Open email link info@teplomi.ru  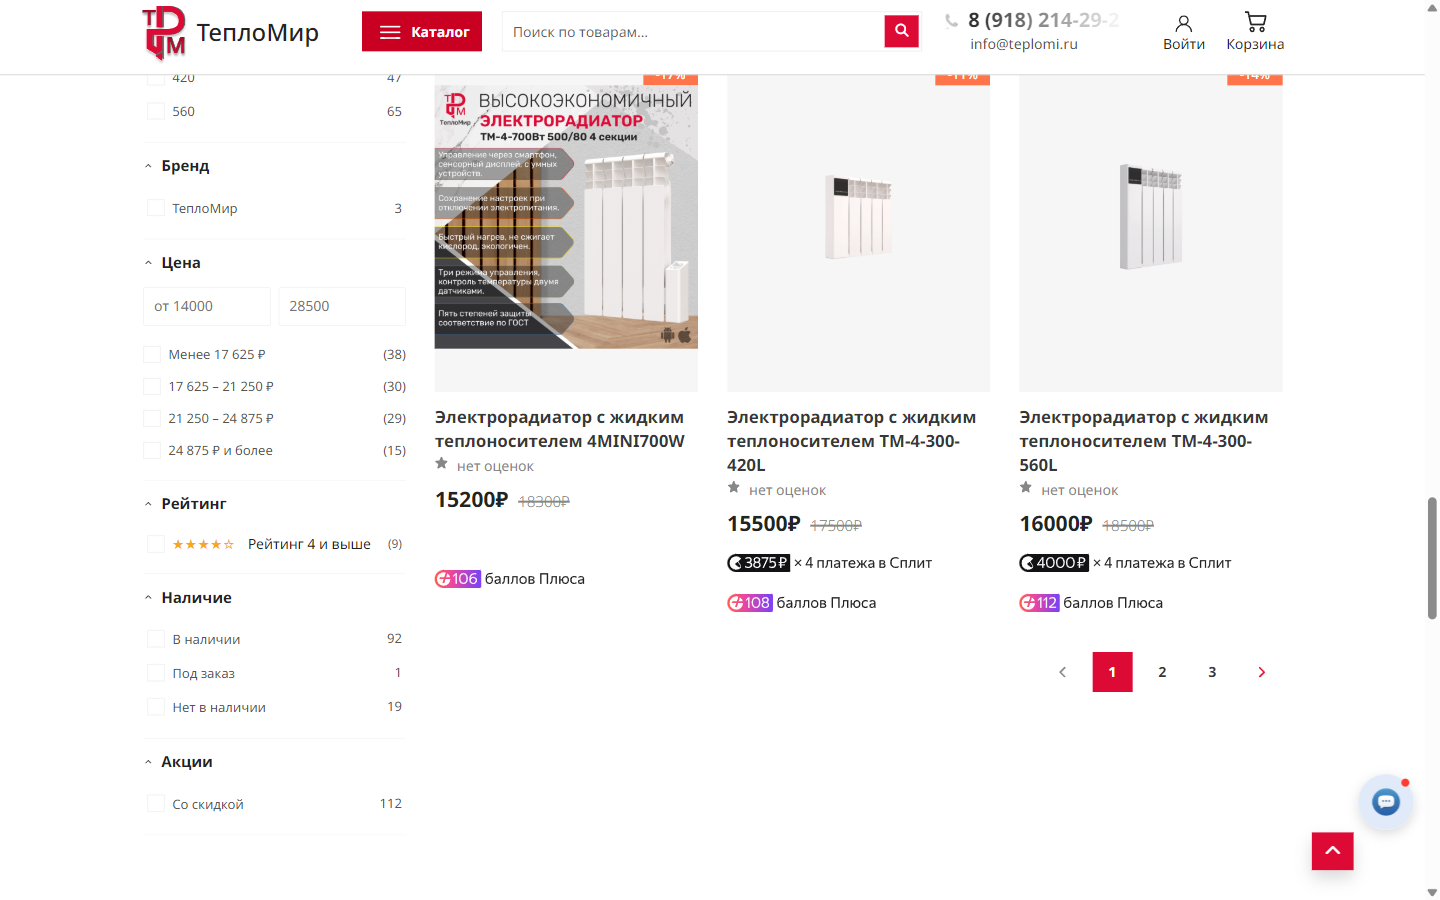(1023, 44)
